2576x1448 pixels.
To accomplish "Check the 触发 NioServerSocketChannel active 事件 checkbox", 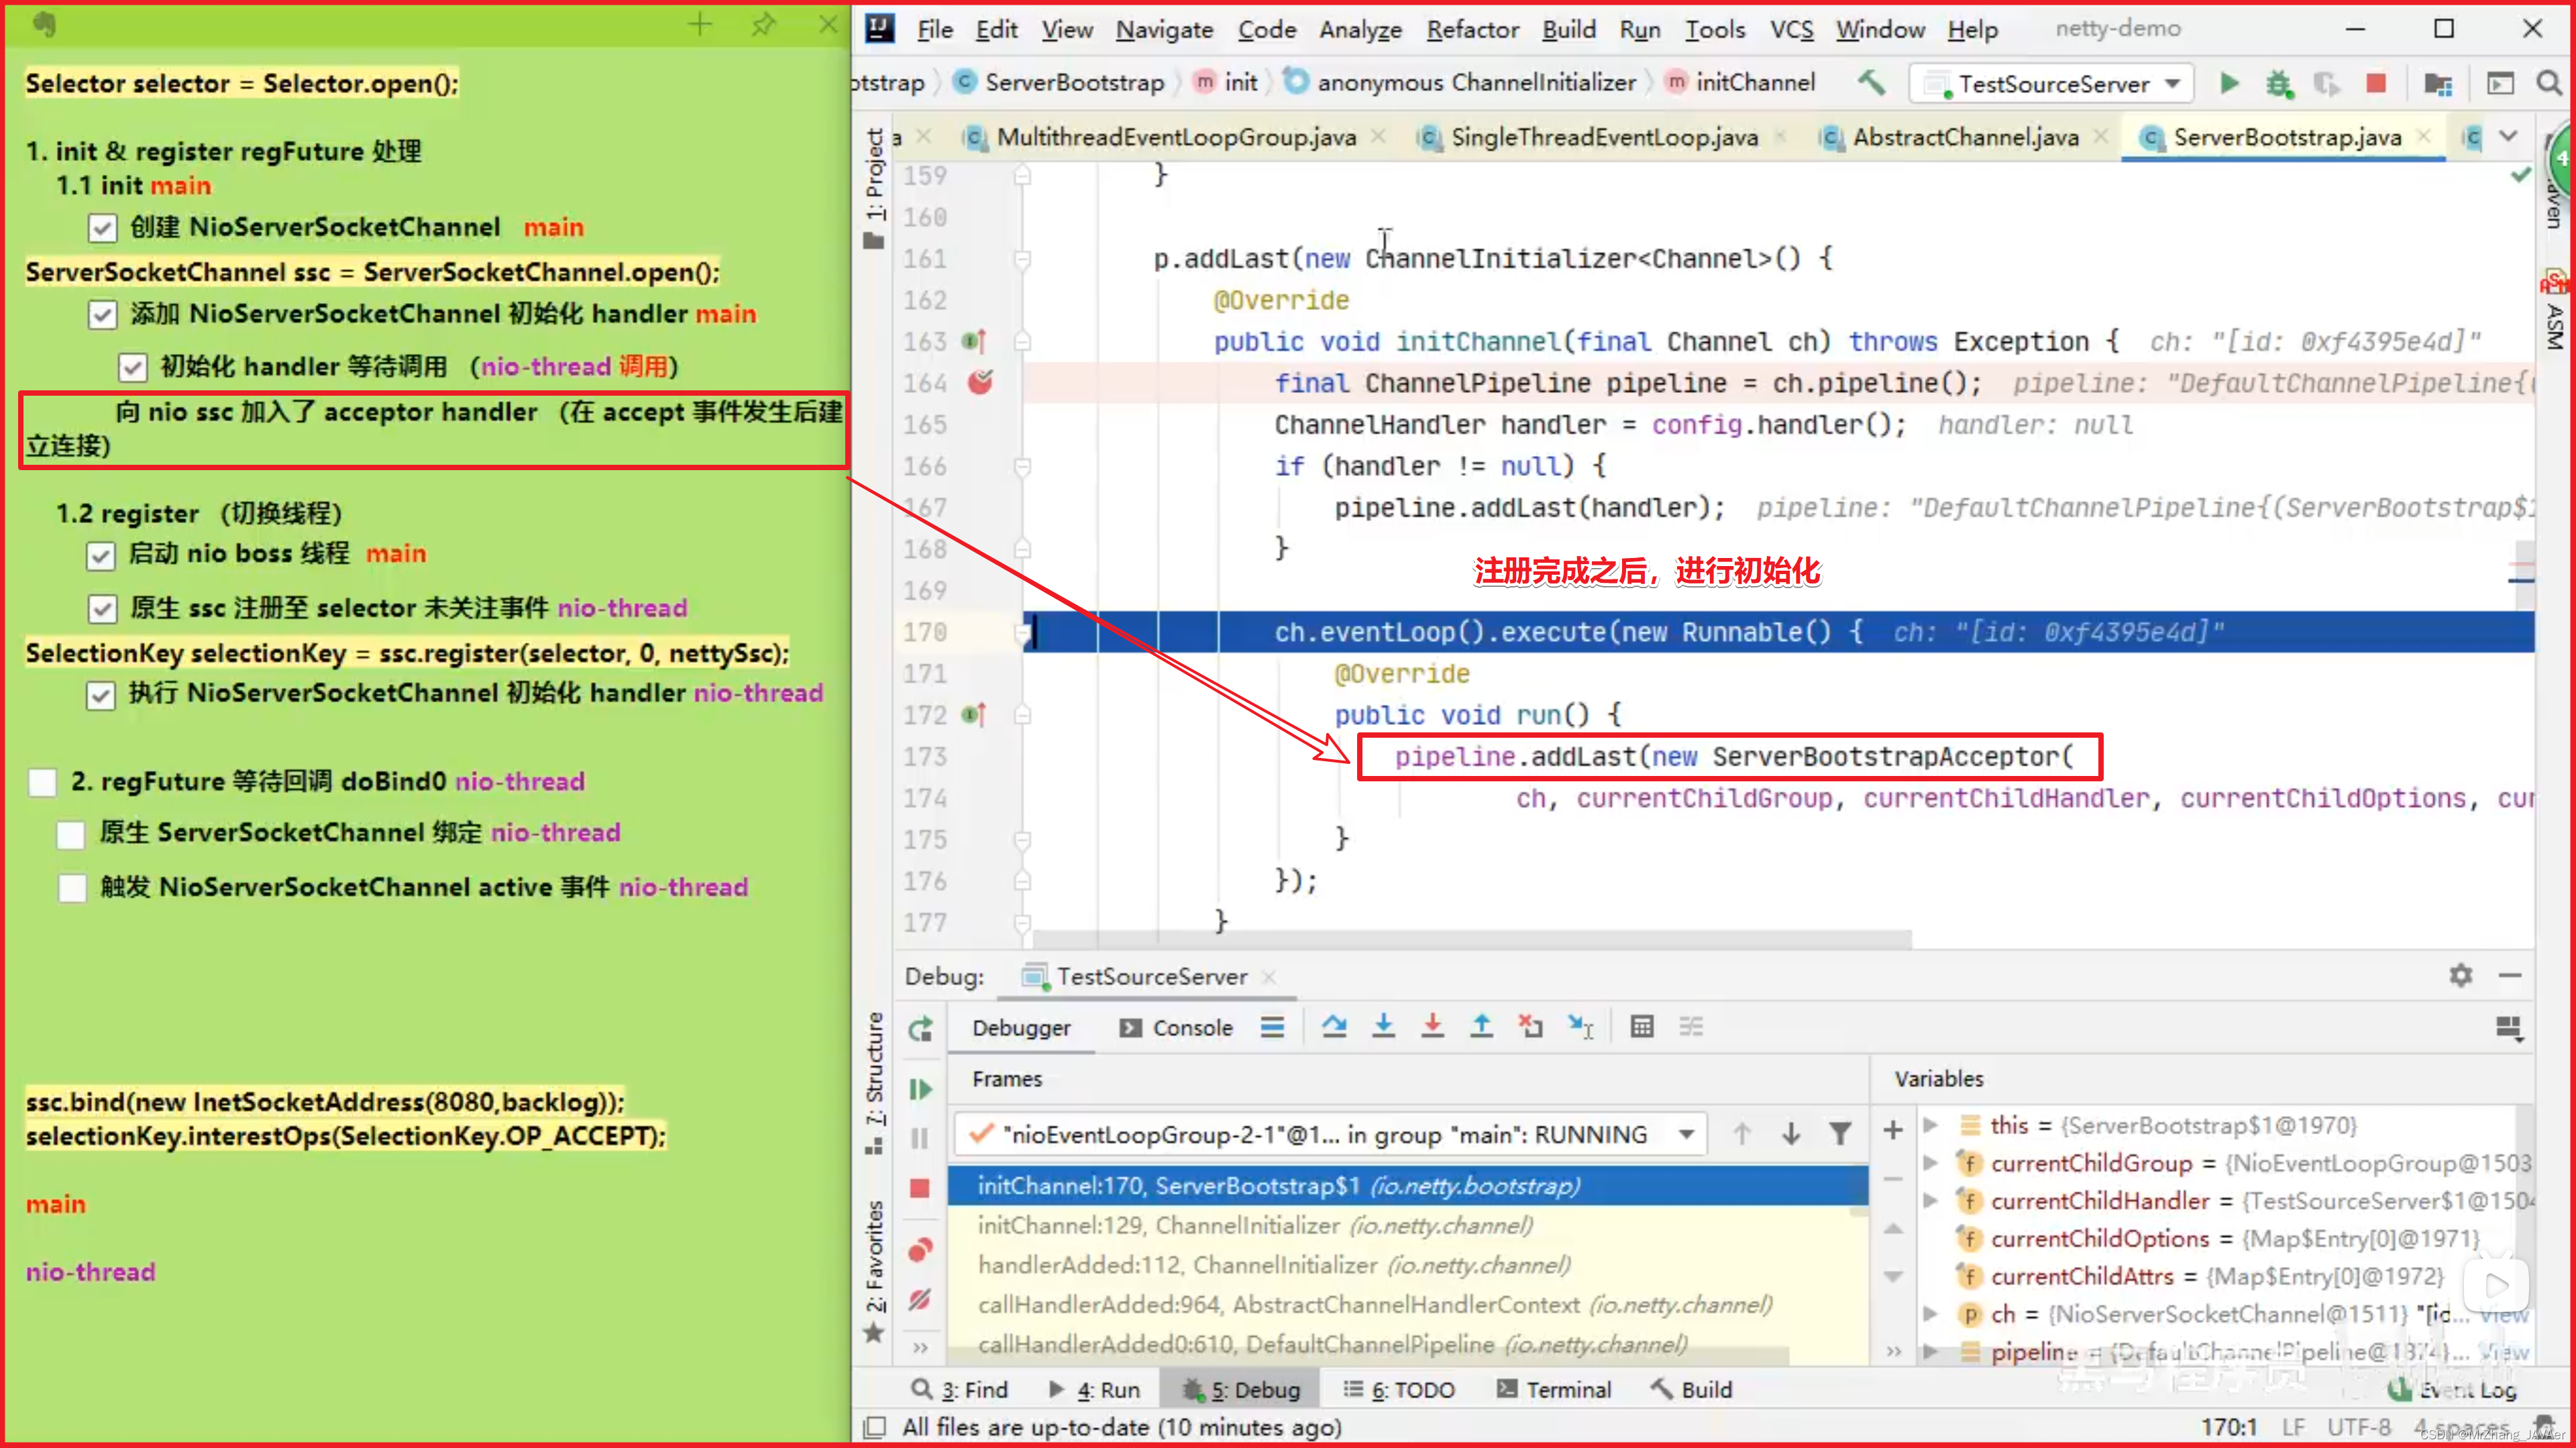I will coord(72,888).
